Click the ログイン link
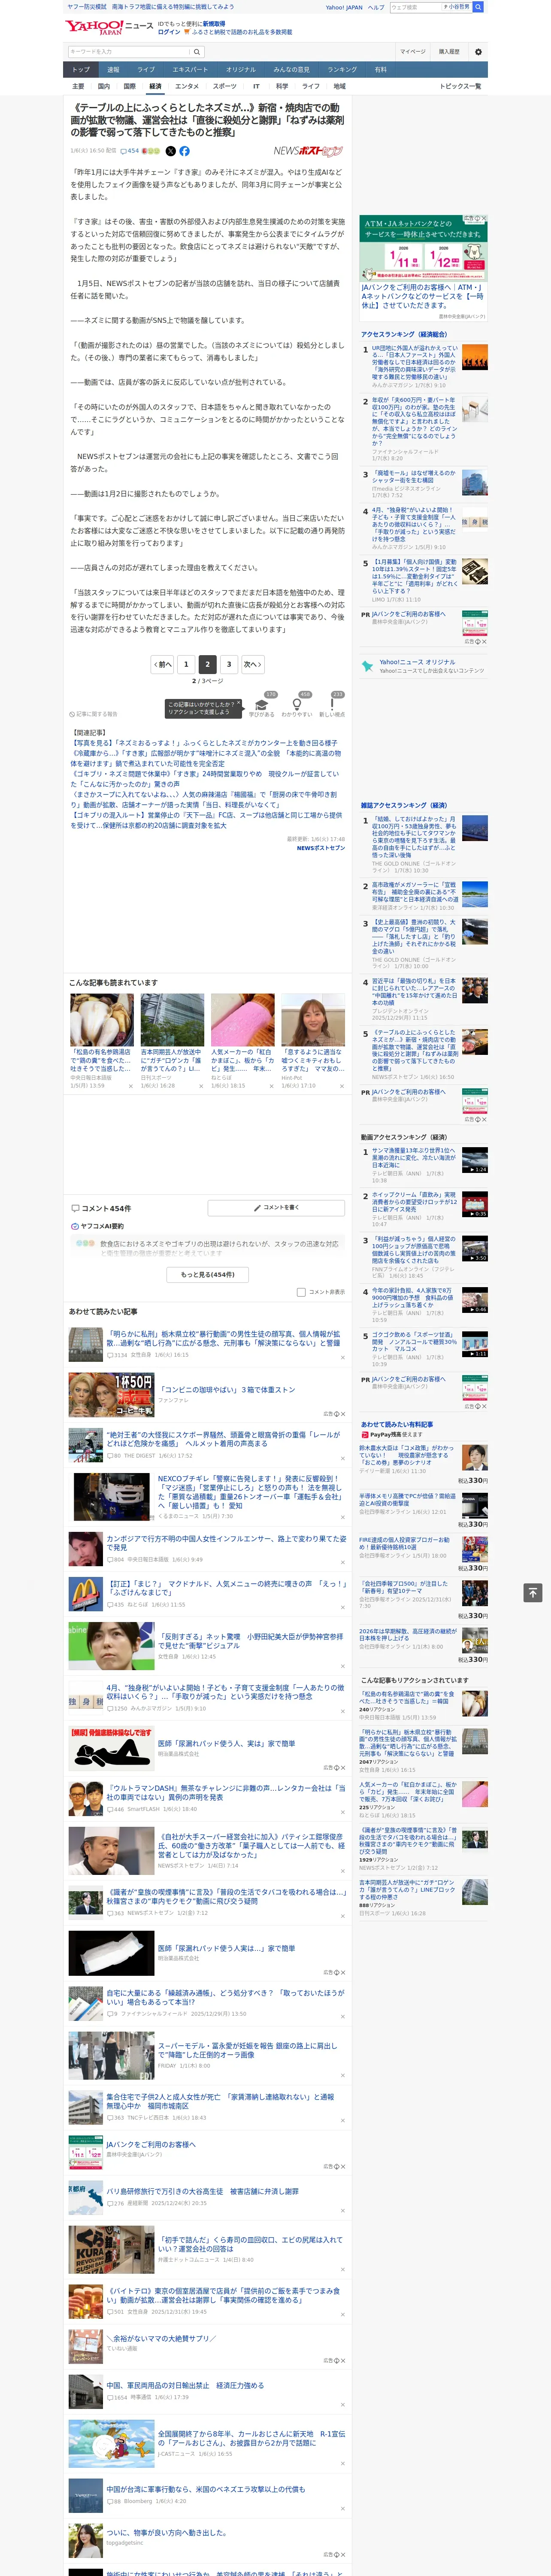 pos(169,32)
